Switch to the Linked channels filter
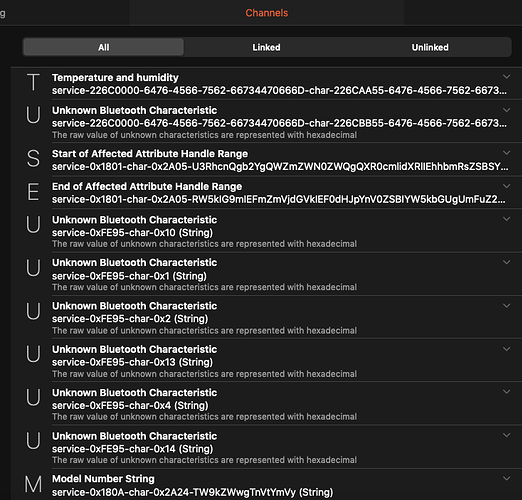 [266, 47]
